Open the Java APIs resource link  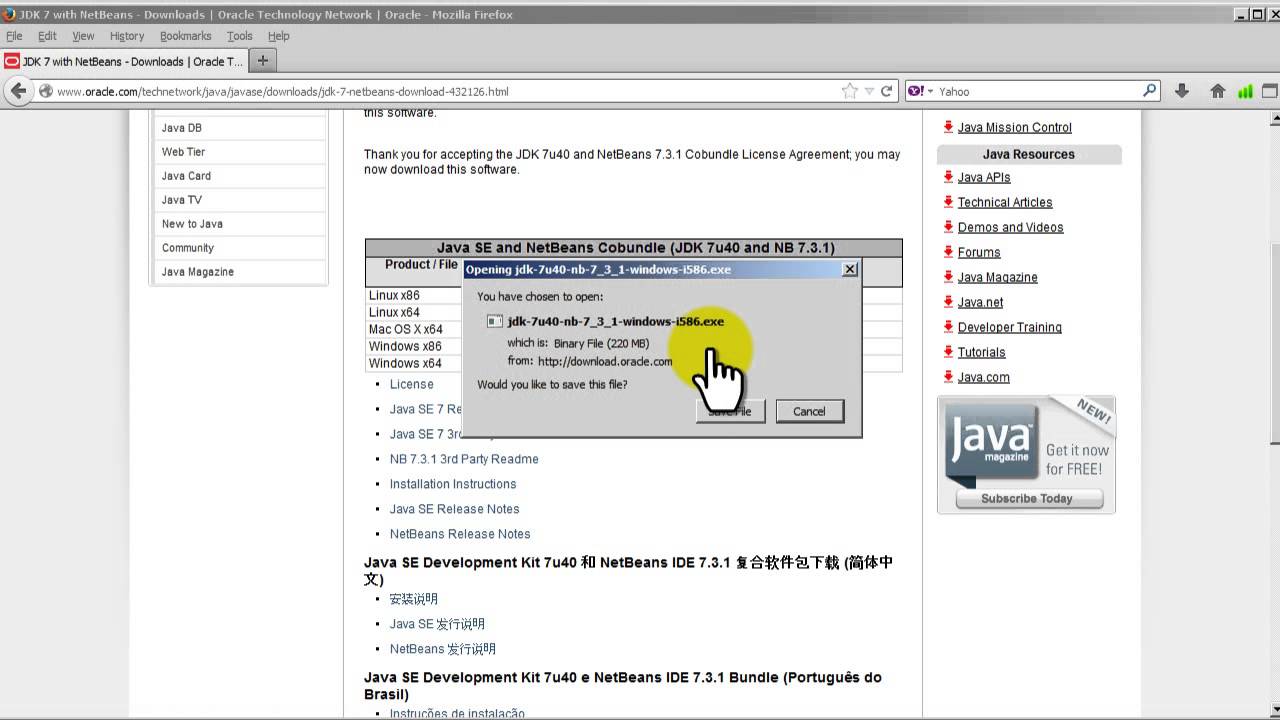click(984, 177)
